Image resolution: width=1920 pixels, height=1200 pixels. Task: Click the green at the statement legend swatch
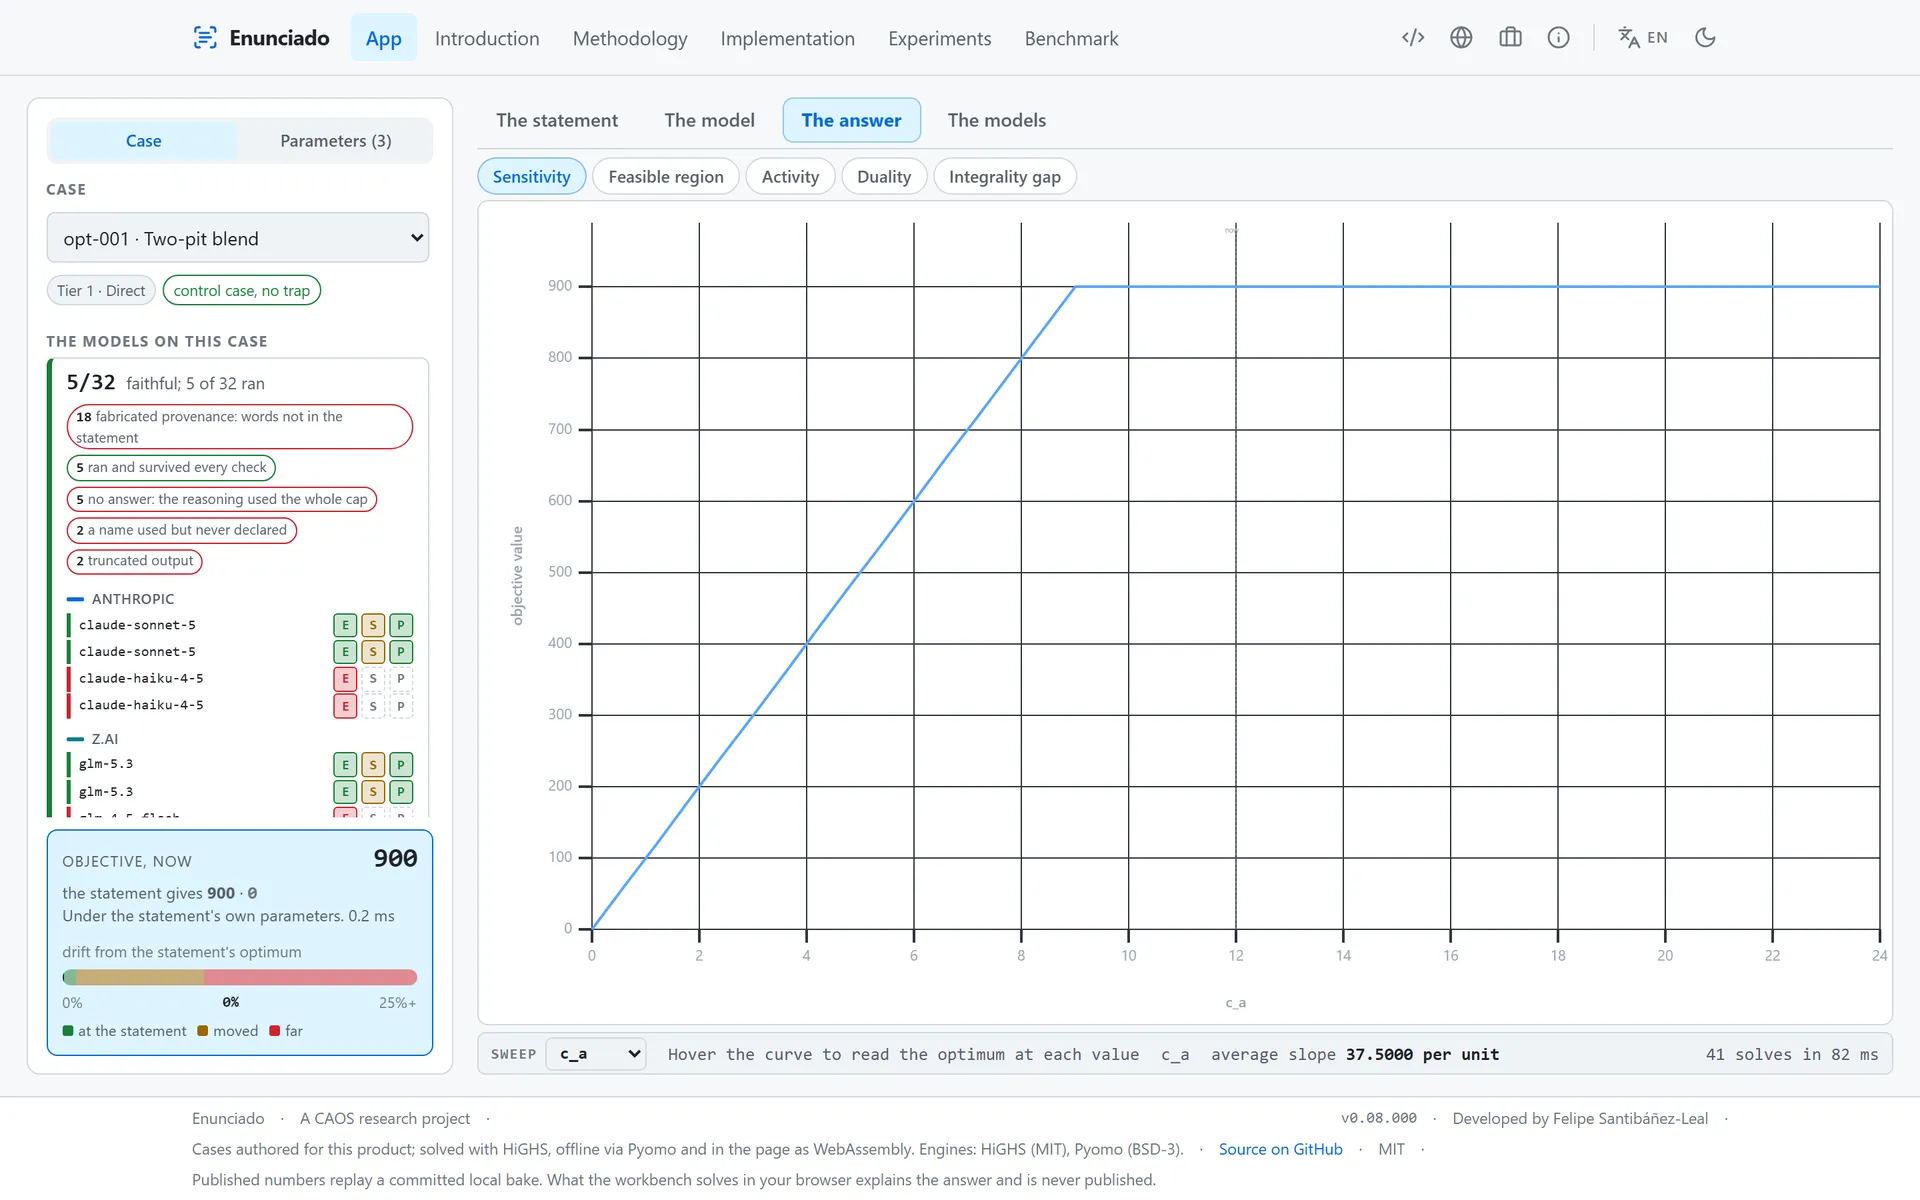[x=68, y=1031]
